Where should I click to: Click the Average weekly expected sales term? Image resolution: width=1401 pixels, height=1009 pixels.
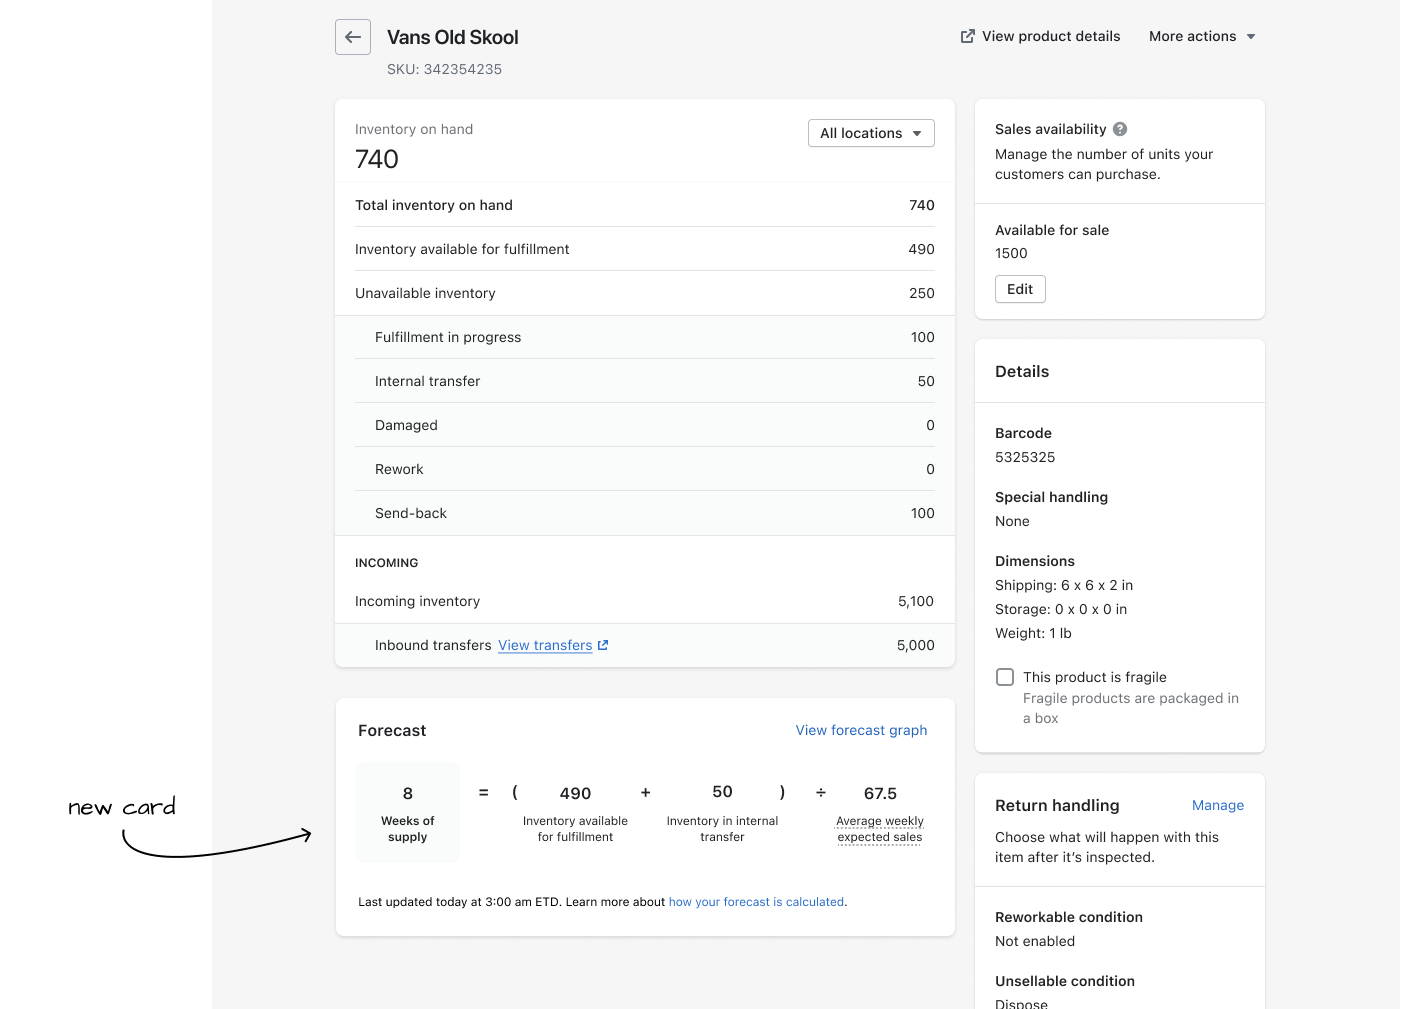[x=879, y=829]
